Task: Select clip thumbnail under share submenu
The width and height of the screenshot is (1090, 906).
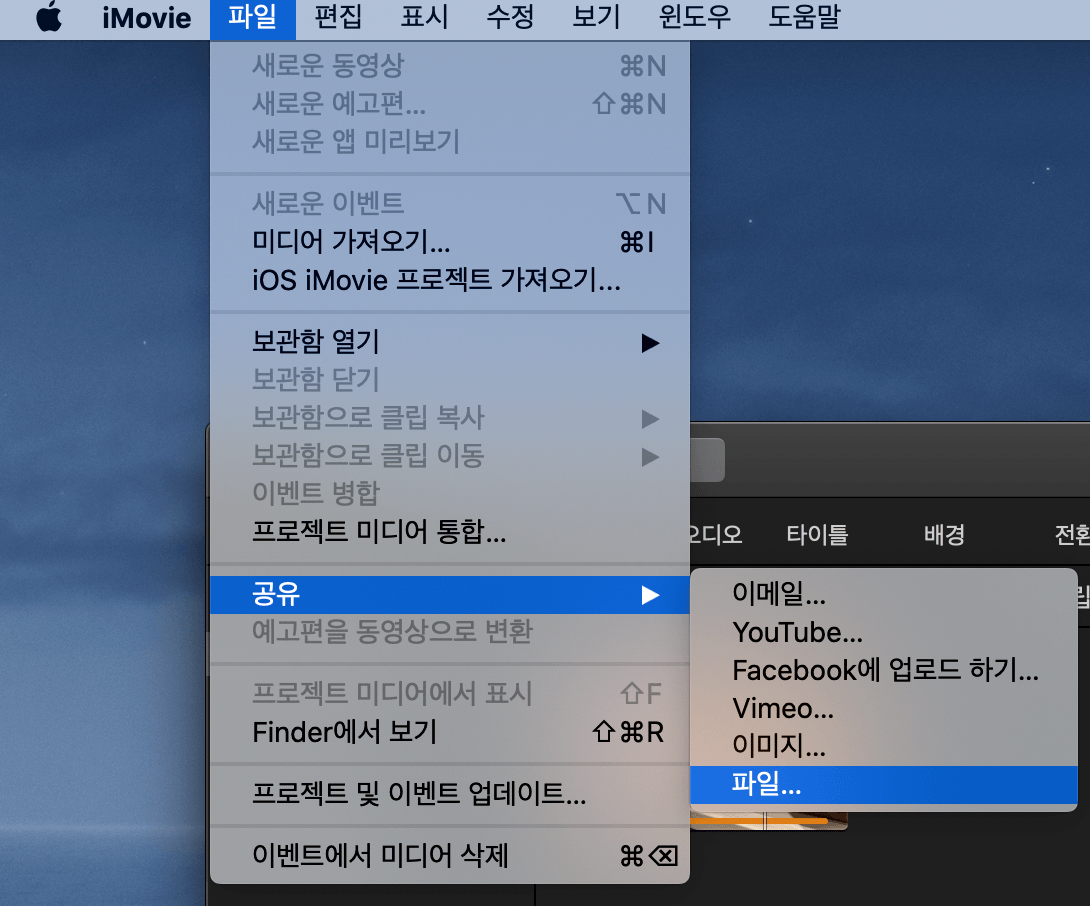Action: [769, 820]
